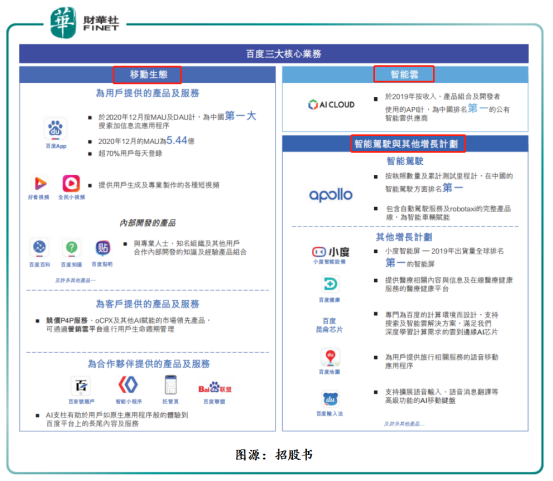Click the 小度智能屏 shipment bullet
Image resolution: width=553 pixels, height=481 pixels.
(x=444, y=257)
